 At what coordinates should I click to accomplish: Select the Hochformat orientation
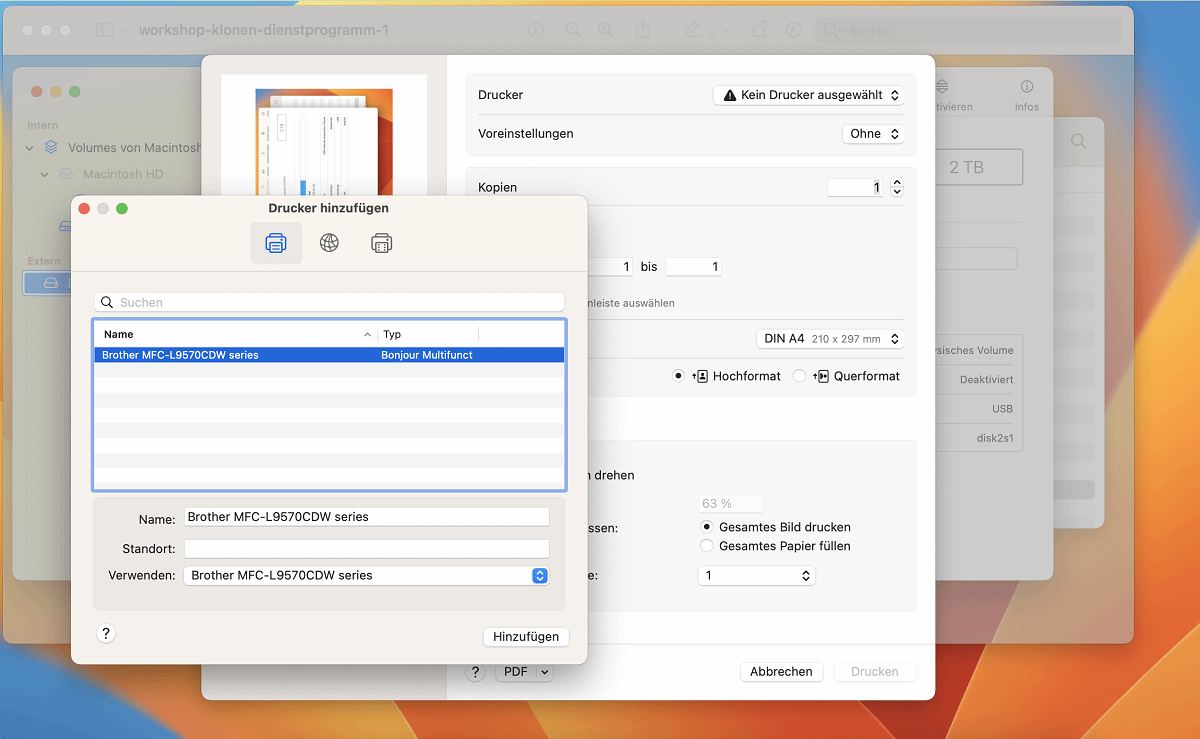[679, 376]
